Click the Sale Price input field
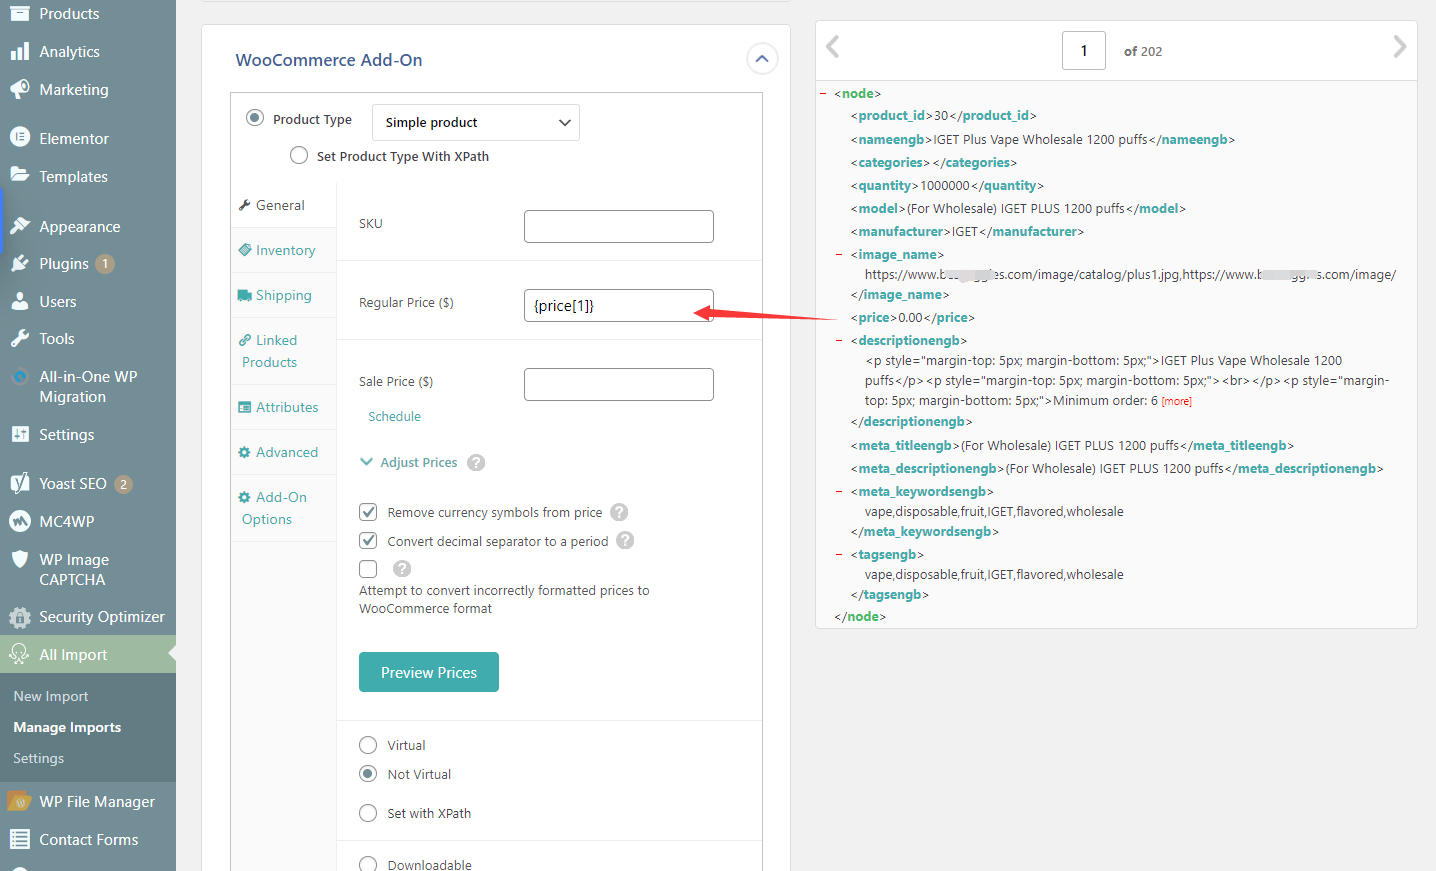This screenshot has height=871, width=1436. pos(619,384)
